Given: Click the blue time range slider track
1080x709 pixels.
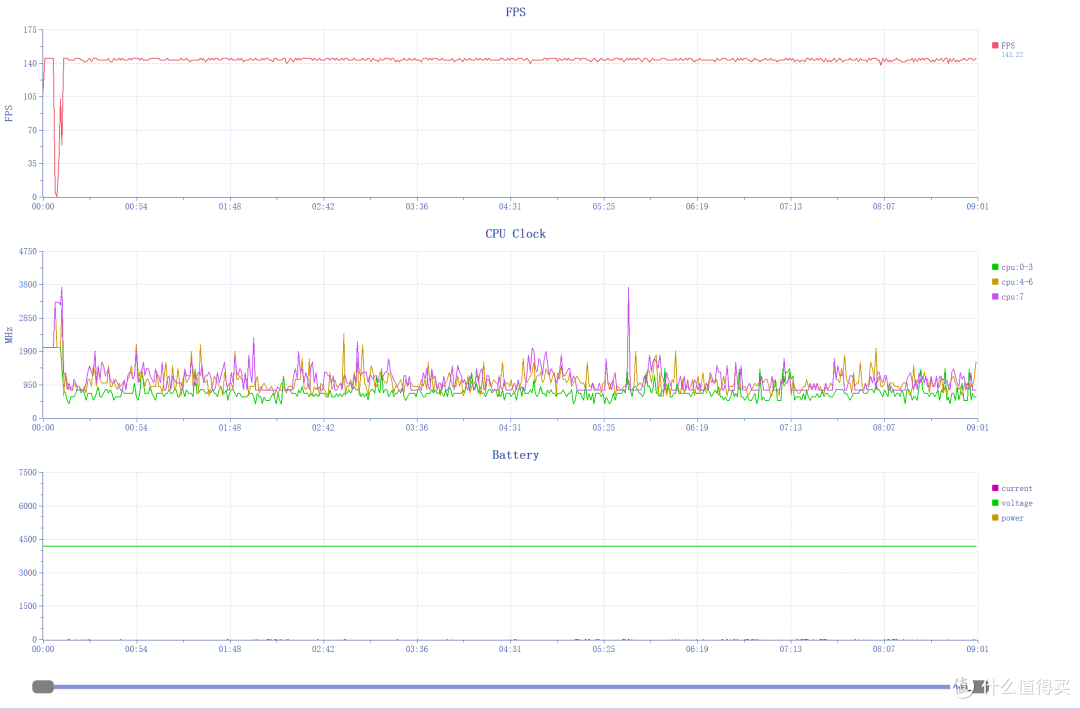Looking at the screenshot, I should coord(503,687).
